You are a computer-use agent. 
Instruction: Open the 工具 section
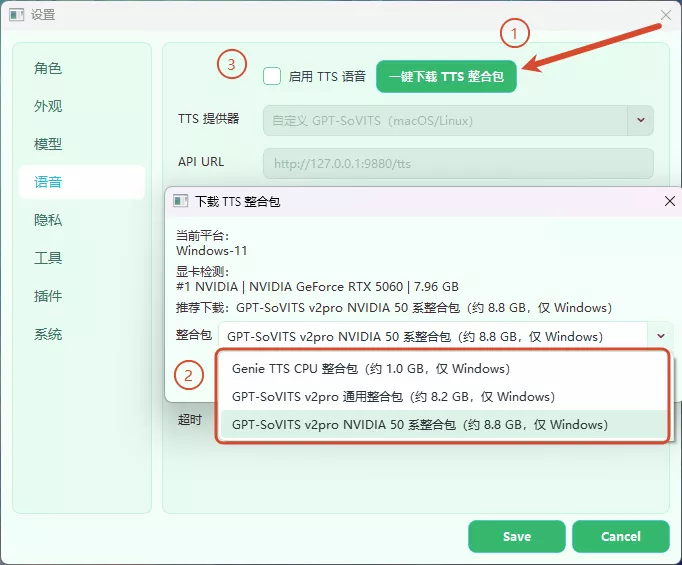coord(82,258)
